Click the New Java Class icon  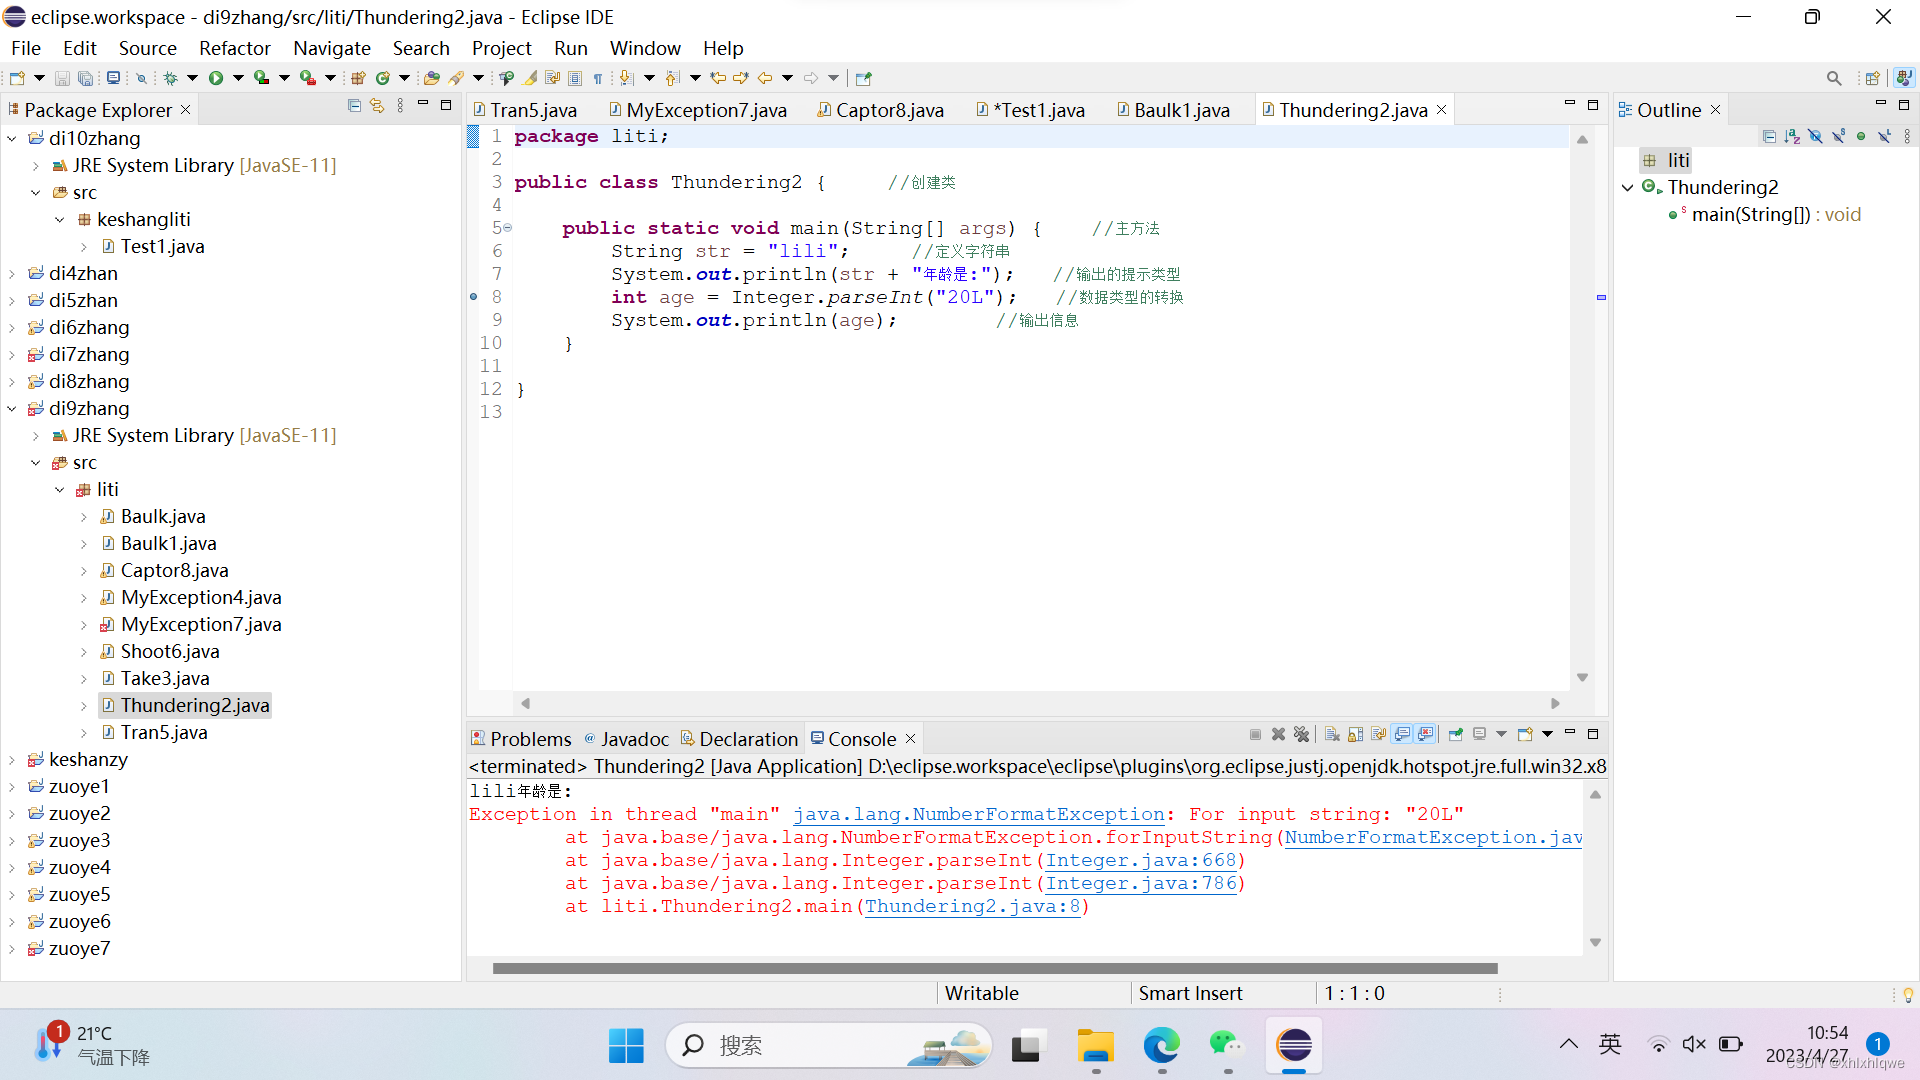point(382,78)
